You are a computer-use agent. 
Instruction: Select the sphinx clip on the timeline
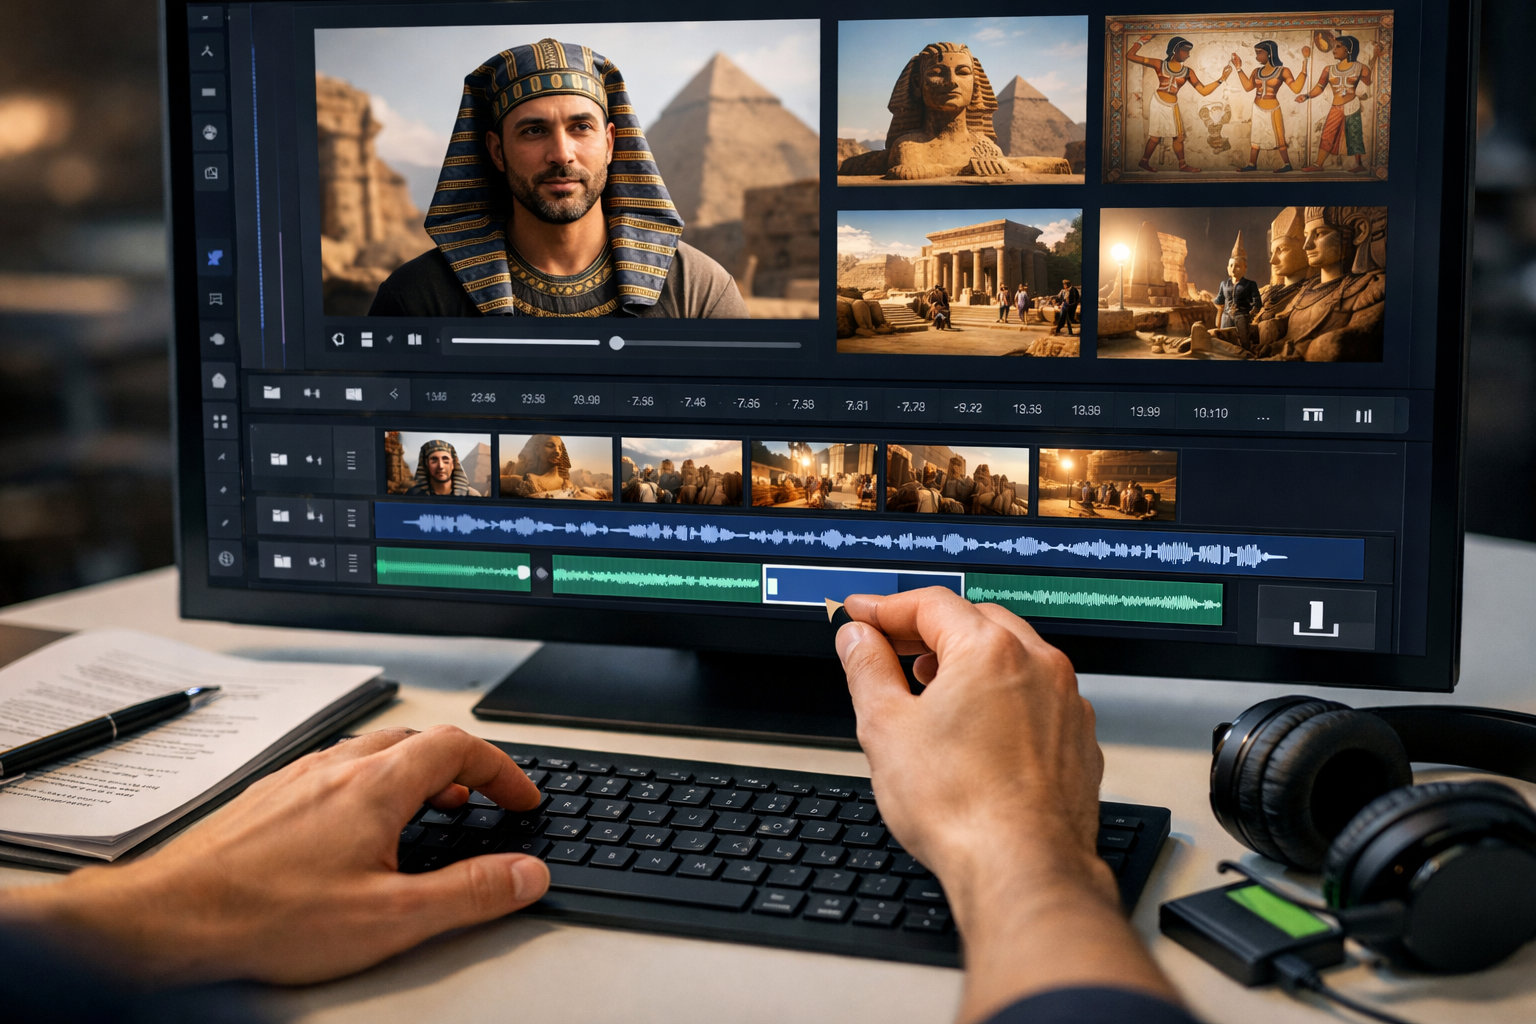pyautogui.click(x=555, y=468)
